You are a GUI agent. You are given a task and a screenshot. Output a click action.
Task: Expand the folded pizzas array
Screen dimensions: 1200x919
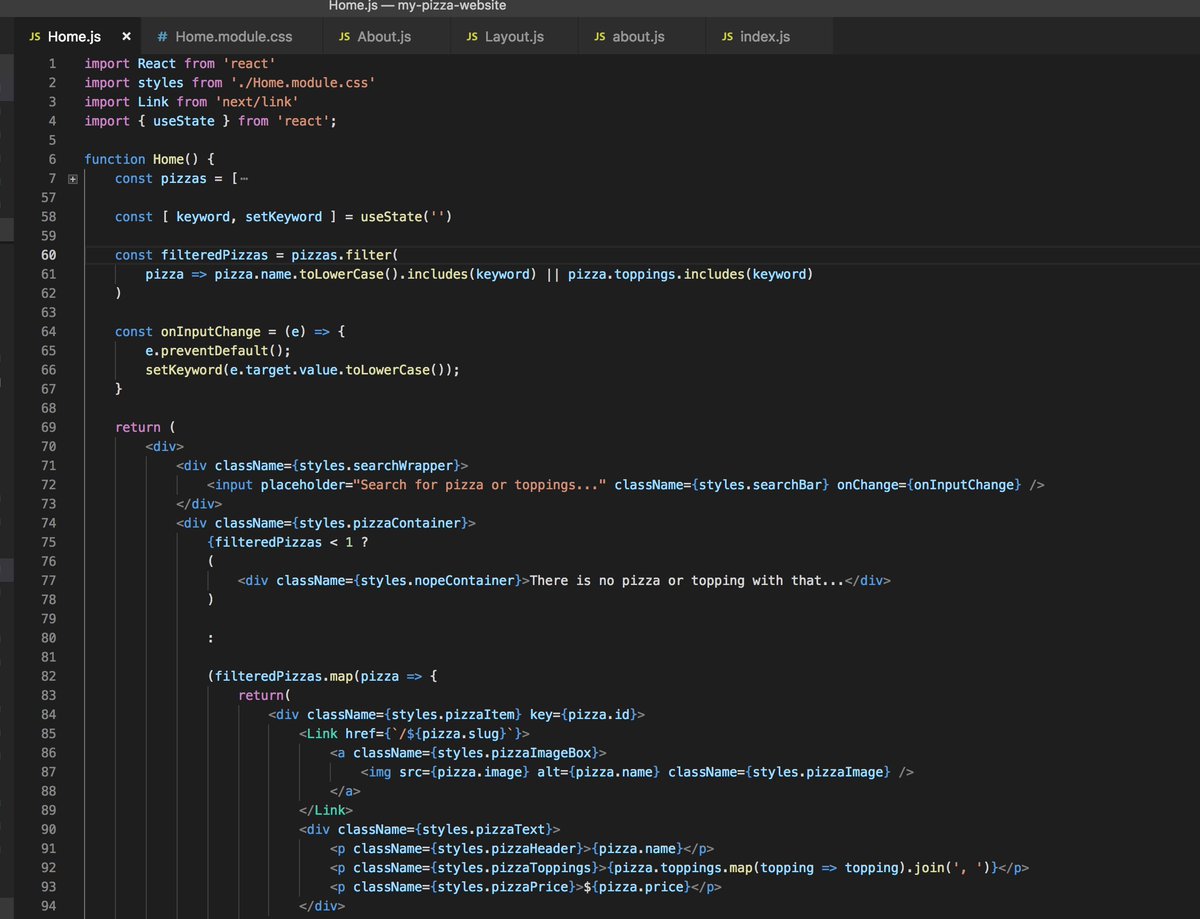(72, 179)
